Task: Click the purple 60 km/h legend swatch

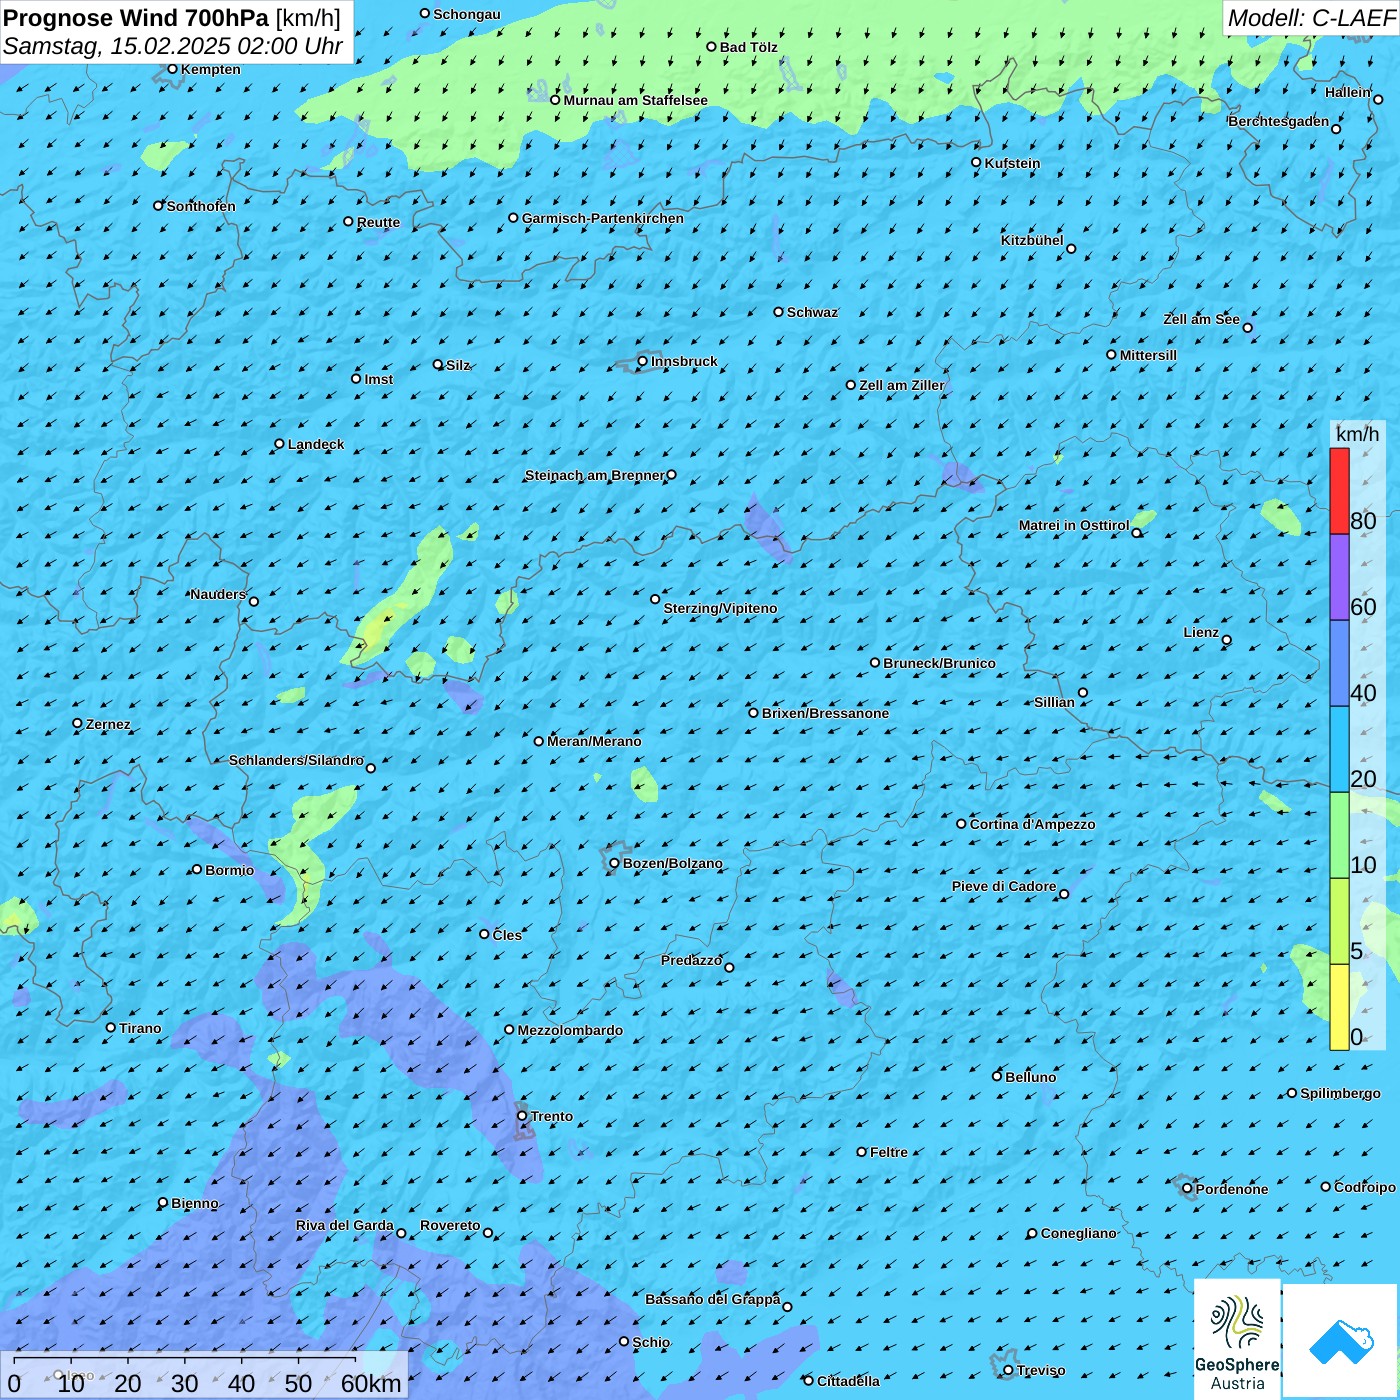Action: click(1339, 577)
